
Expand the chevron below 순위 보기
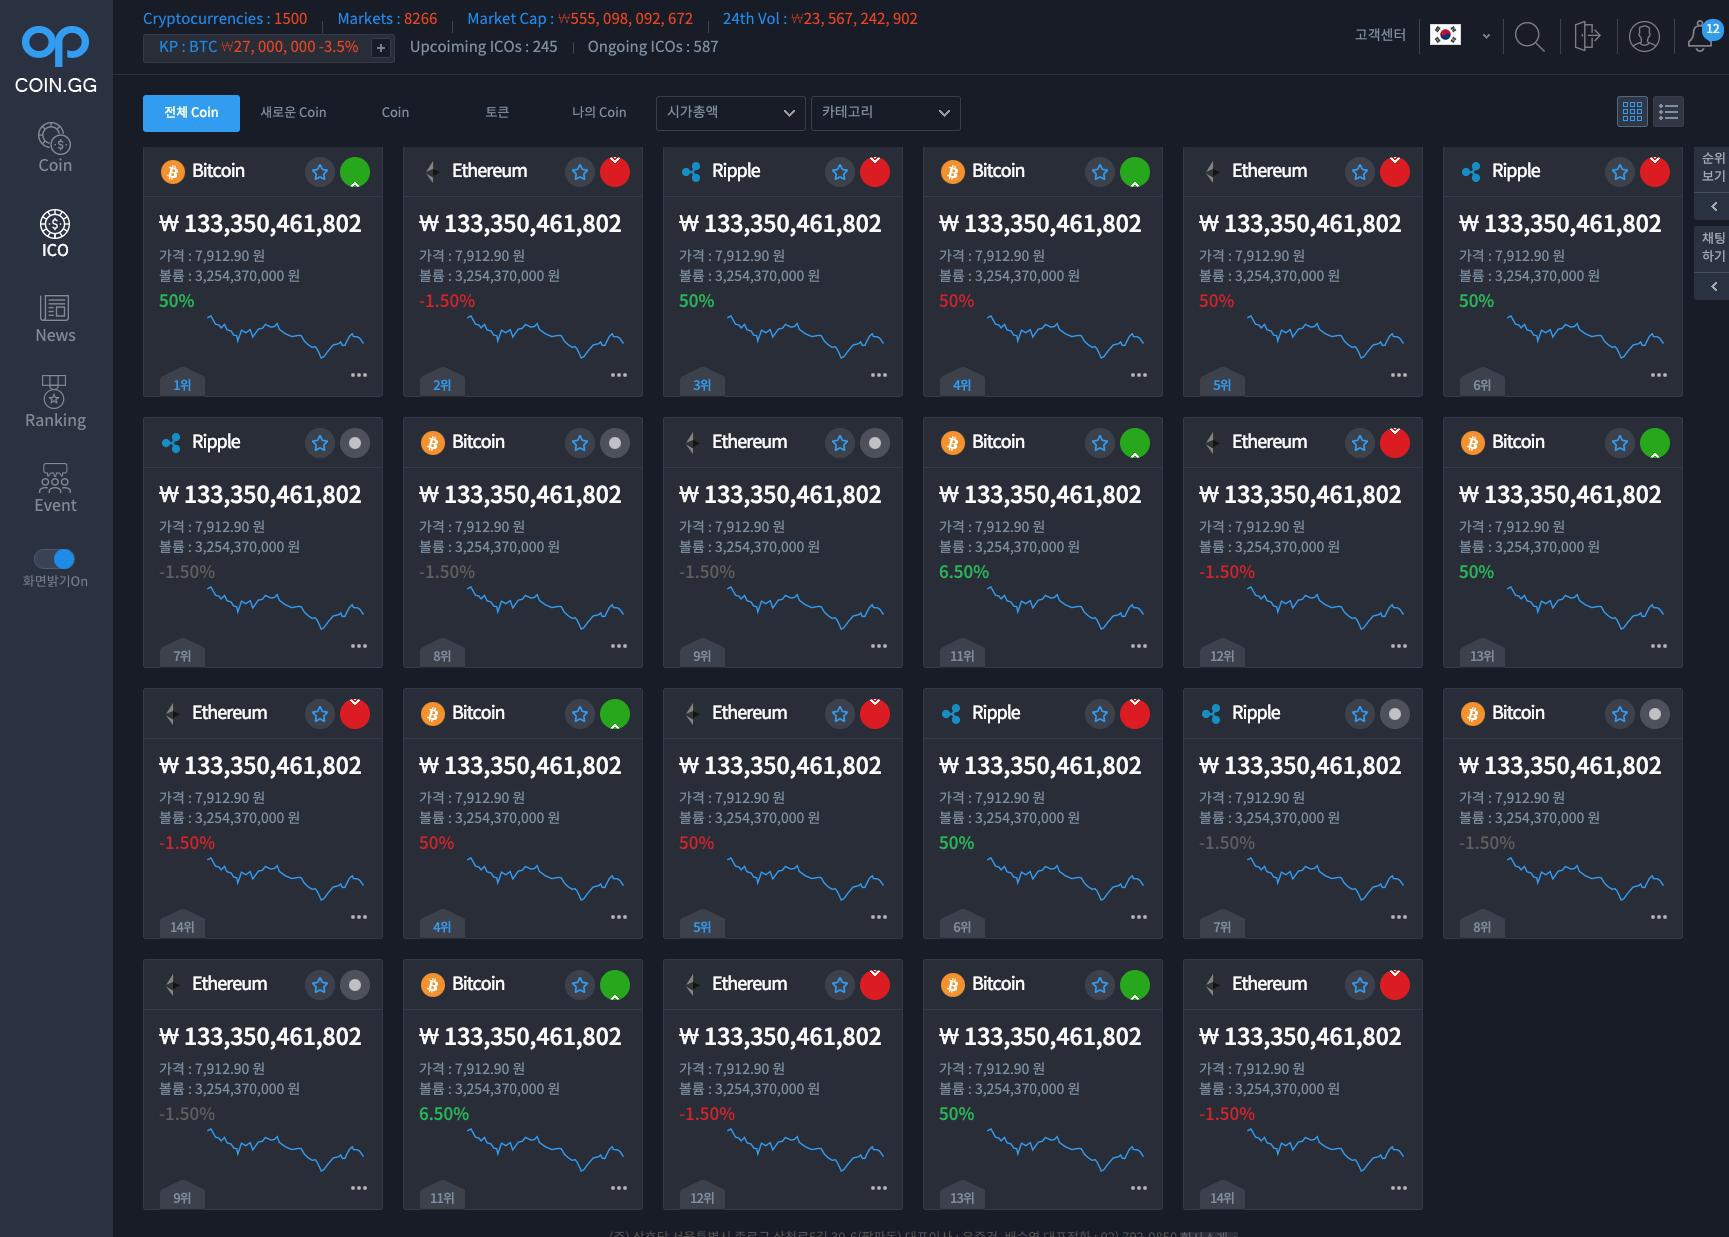[x=1713, y=206]
